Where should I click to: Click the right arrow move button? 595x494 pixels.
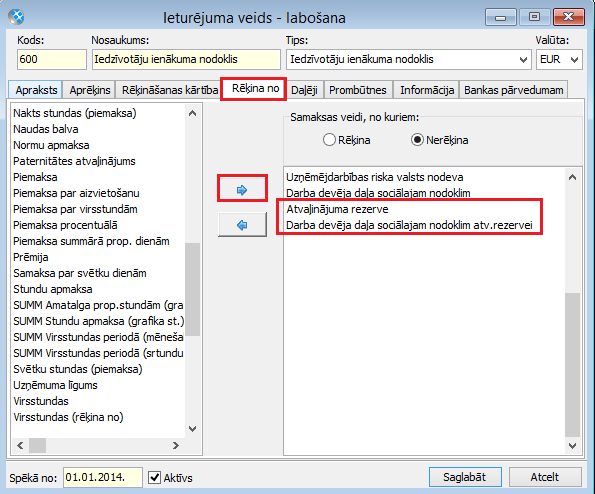coord(242,189)
